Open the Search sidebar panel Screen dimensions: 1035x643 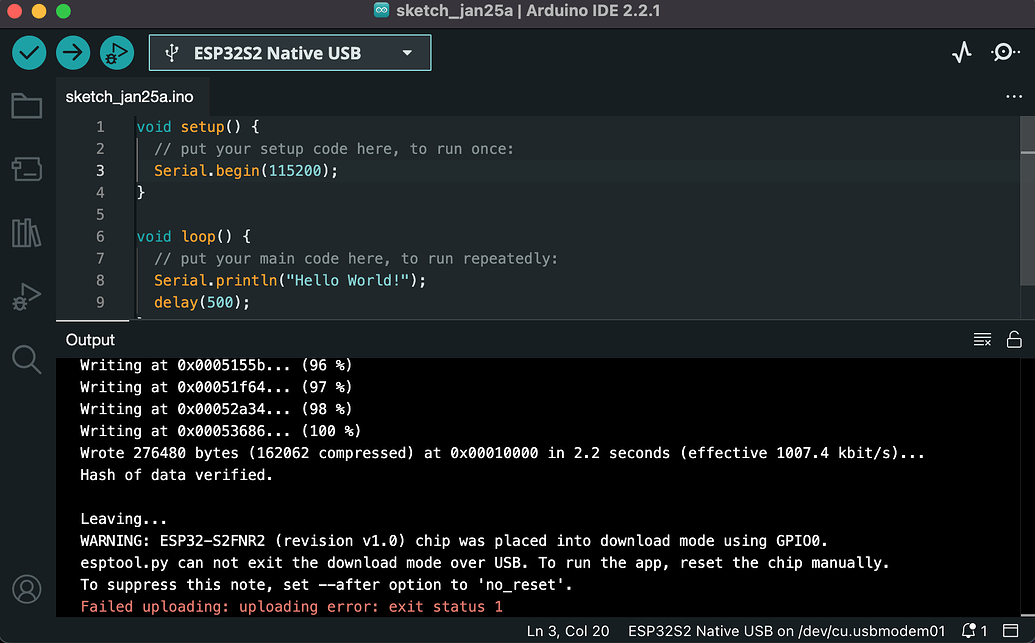[x=26, y=359]
